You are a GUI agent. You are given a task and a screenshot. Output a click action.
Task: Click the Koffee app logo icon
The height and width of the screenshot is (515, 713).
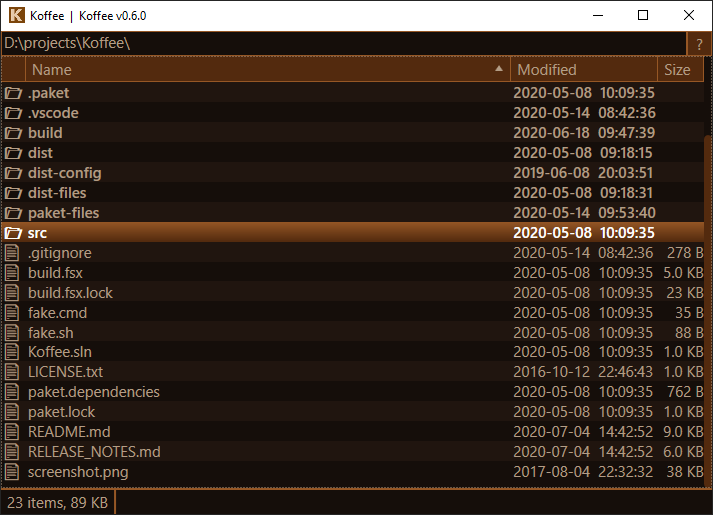coord(16,15)
